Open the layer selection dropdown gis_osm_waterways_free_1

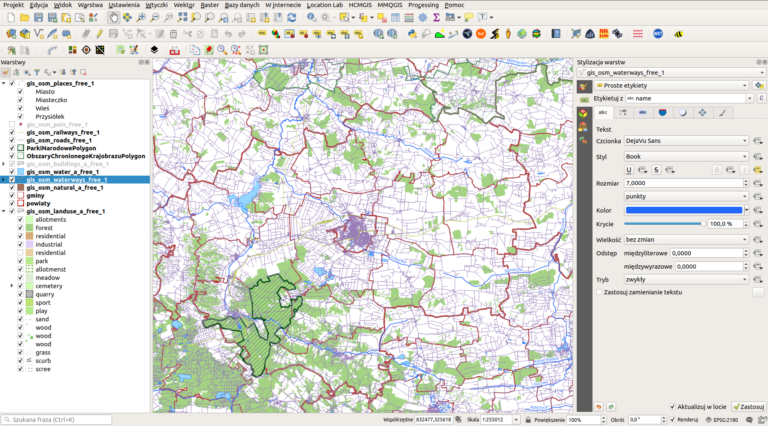click(672, 72)
